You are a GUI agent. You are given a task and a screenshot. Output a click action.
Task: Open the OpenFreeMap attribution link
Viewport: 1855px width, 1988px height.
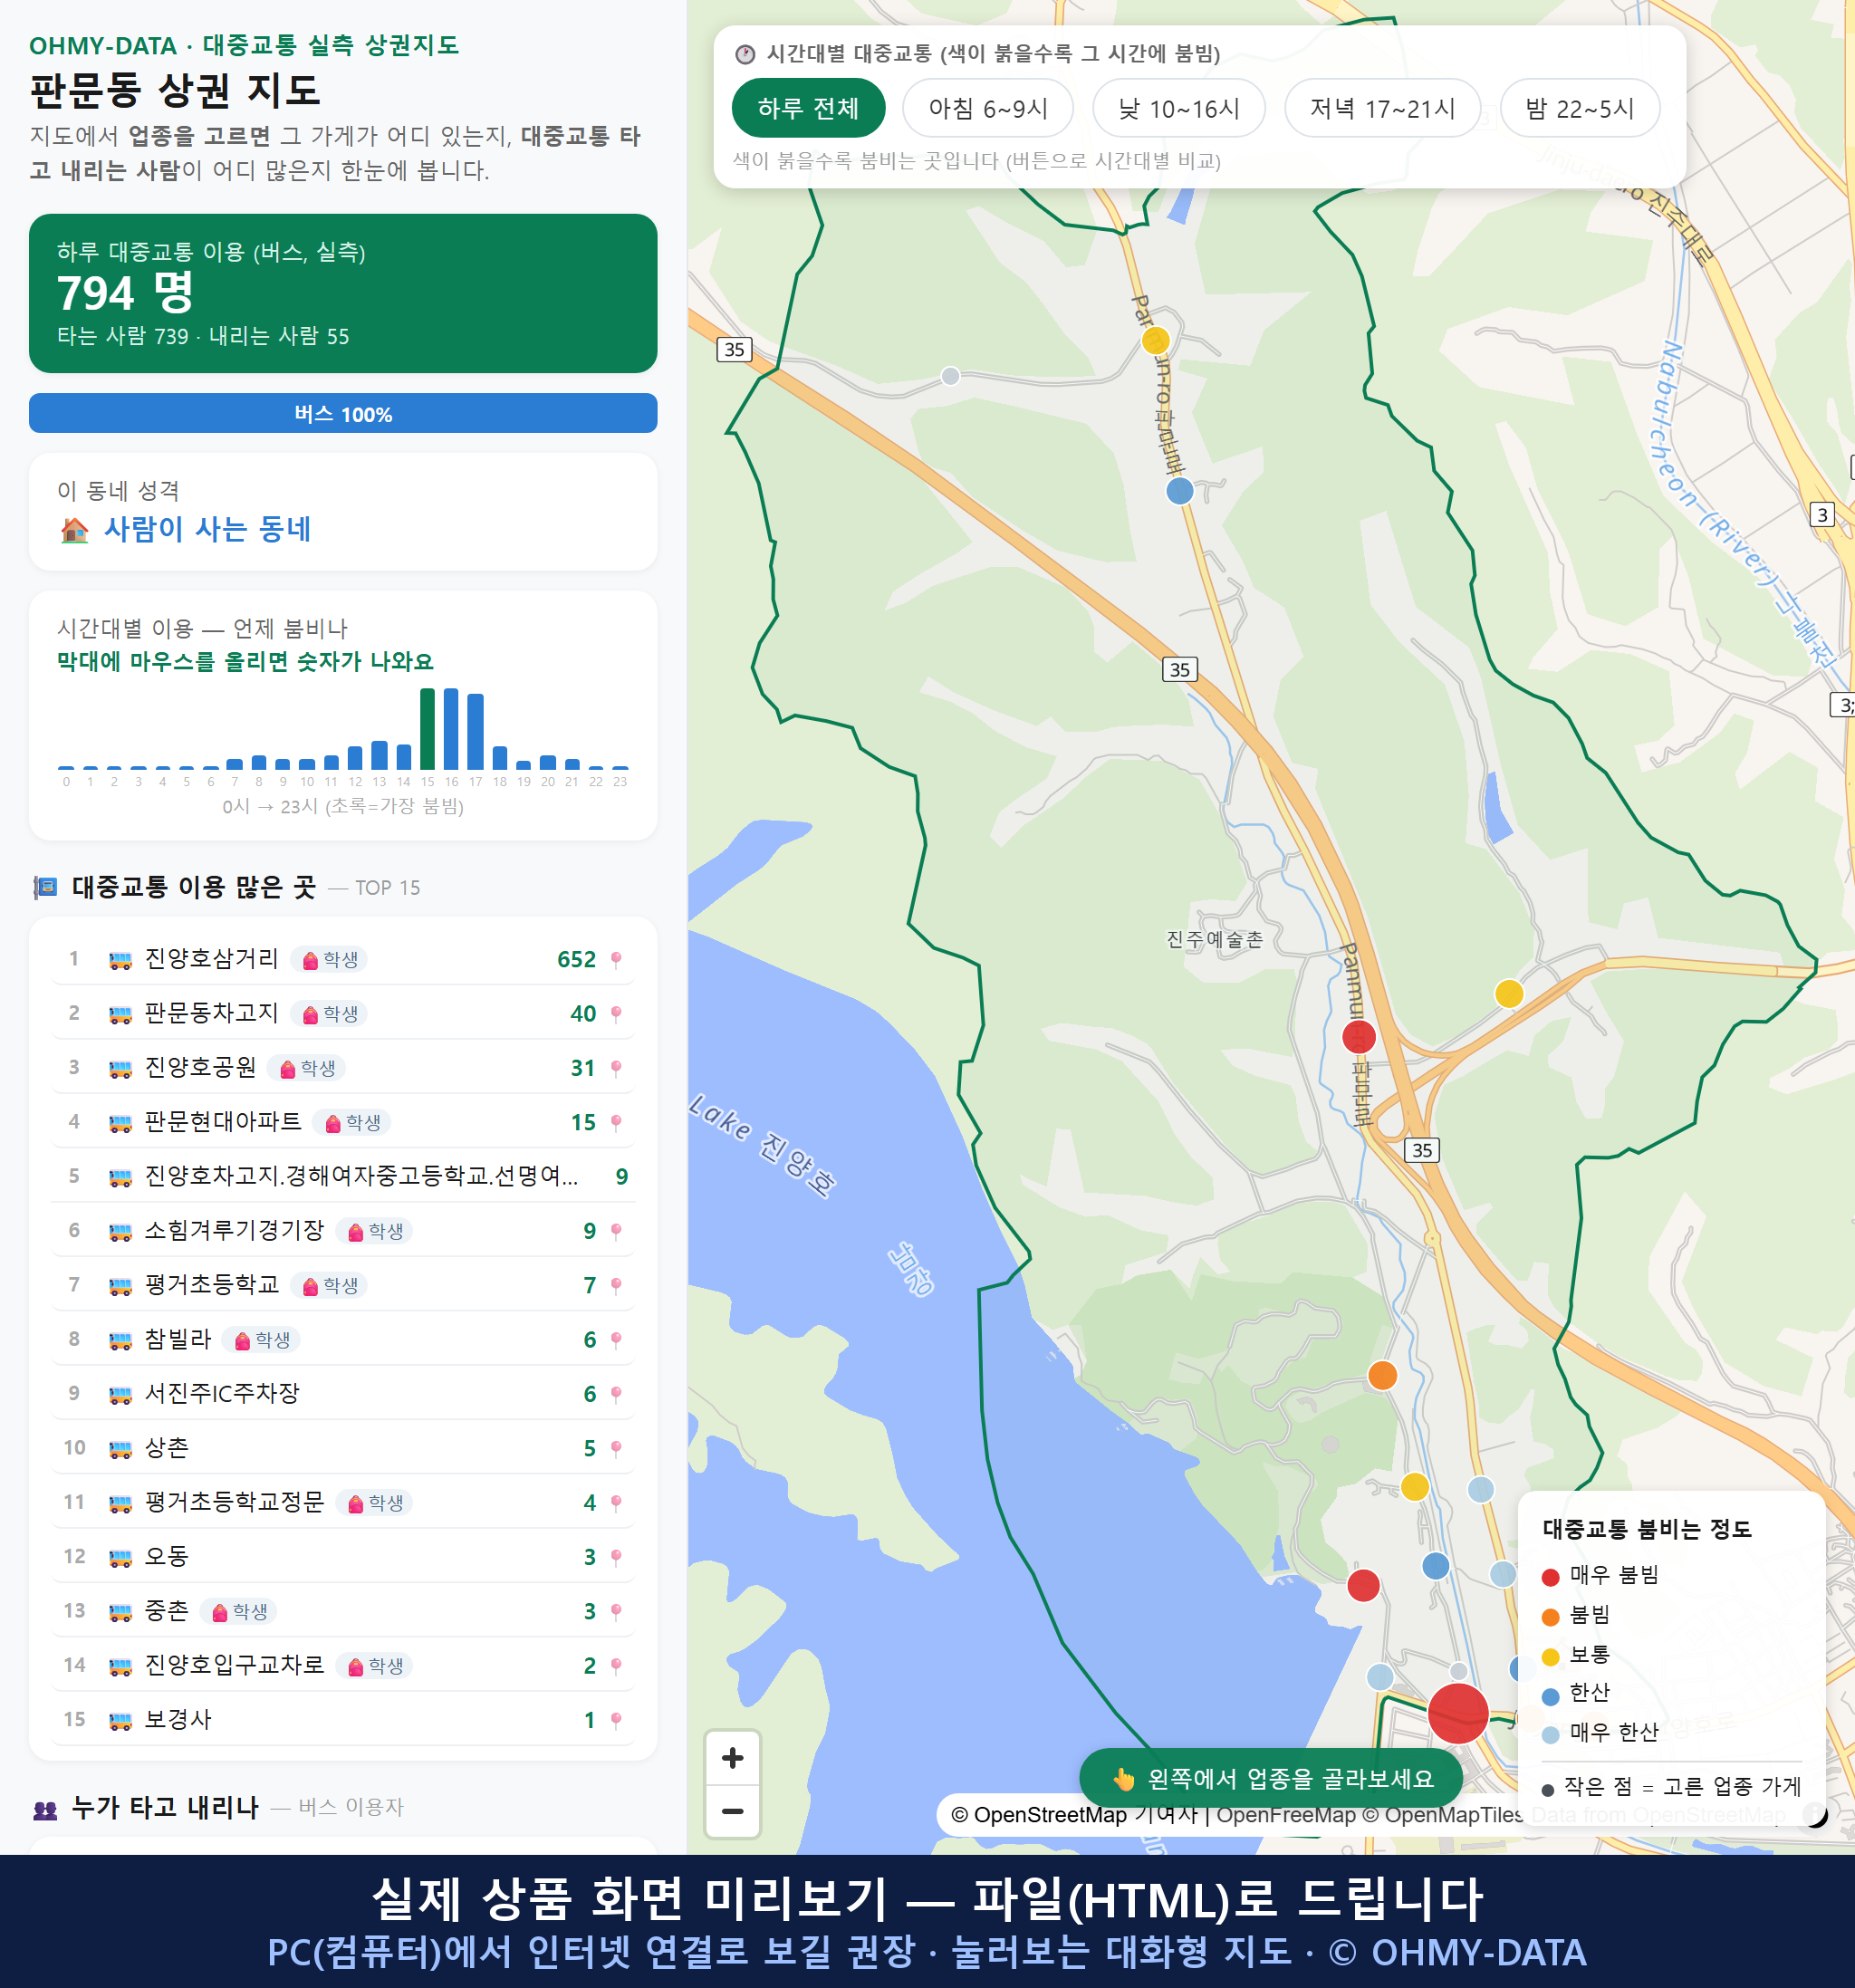tap(1286, 1814)
